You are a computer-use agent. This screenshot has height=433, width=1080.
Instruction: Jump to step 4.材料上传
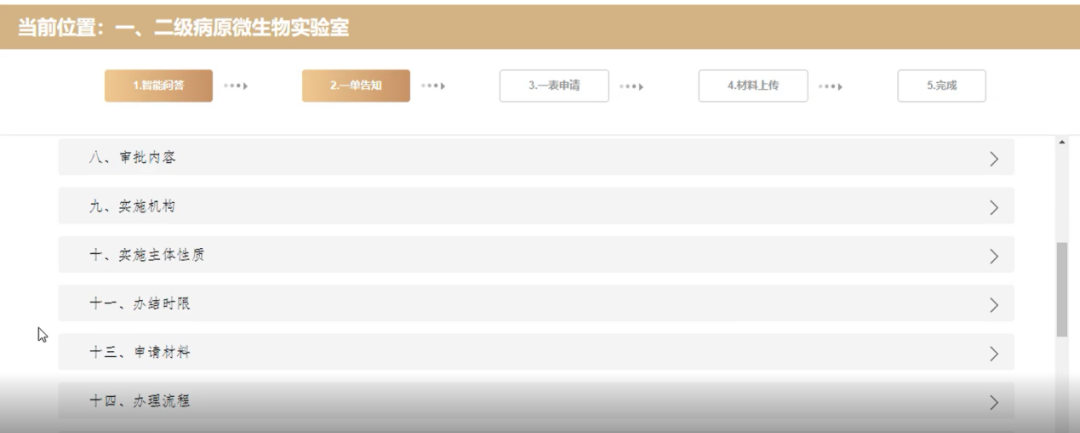[x=752, y=86]
